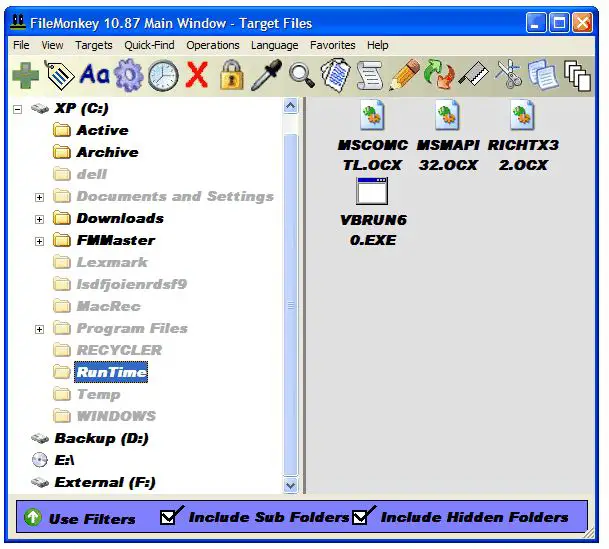Select the eyedropper tool

coord(266,75)
